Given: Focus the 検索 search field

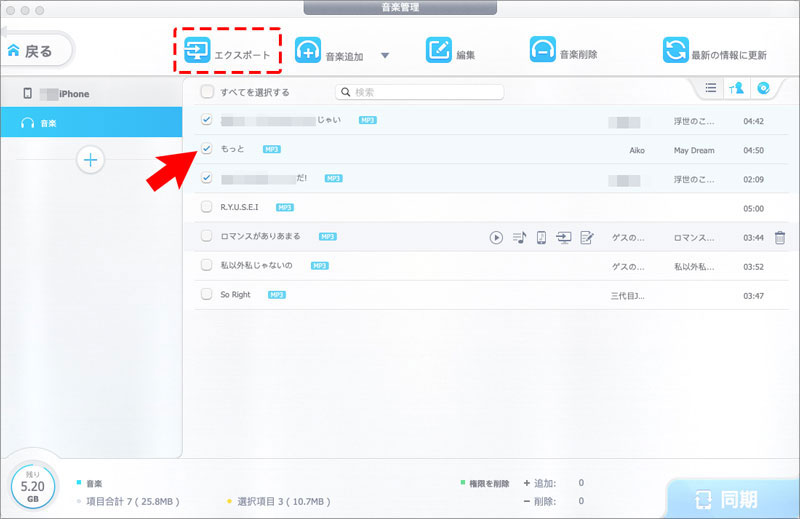Looking at the screenshot, I should tap(419, 92).
